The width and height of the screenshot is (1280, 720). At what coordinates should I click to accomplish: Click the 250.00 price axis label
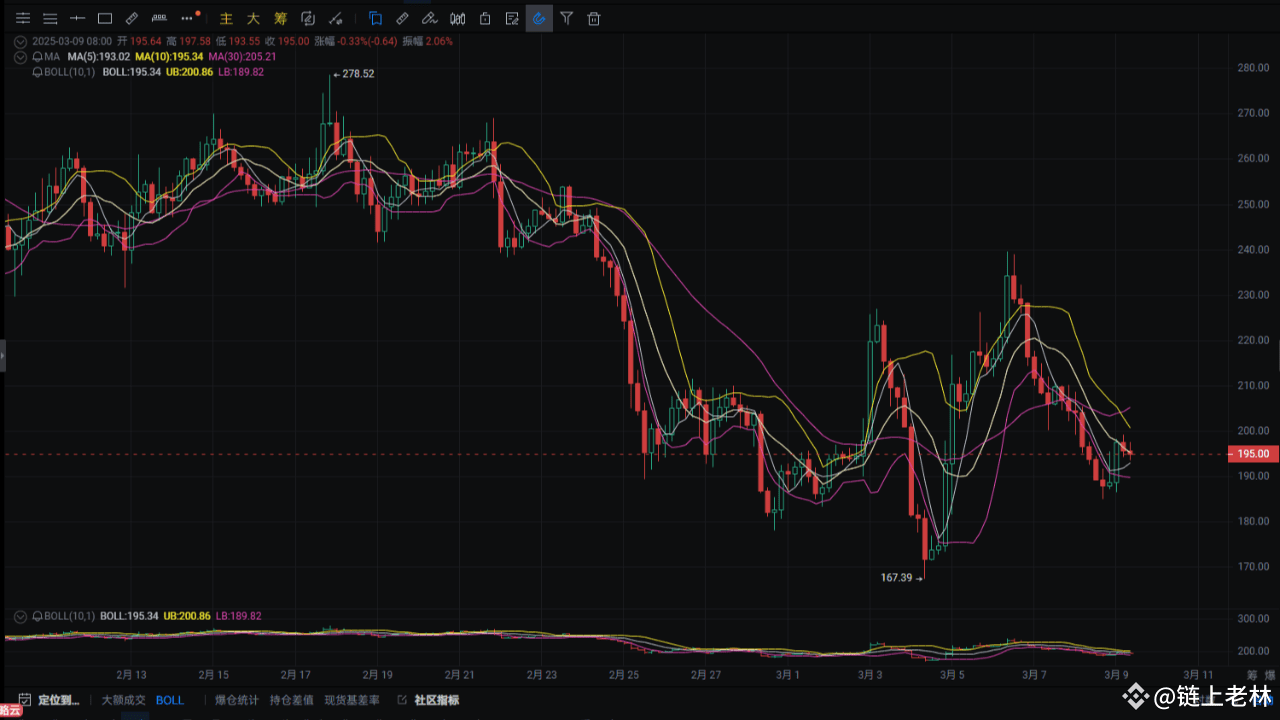[x=1254, y=204]
